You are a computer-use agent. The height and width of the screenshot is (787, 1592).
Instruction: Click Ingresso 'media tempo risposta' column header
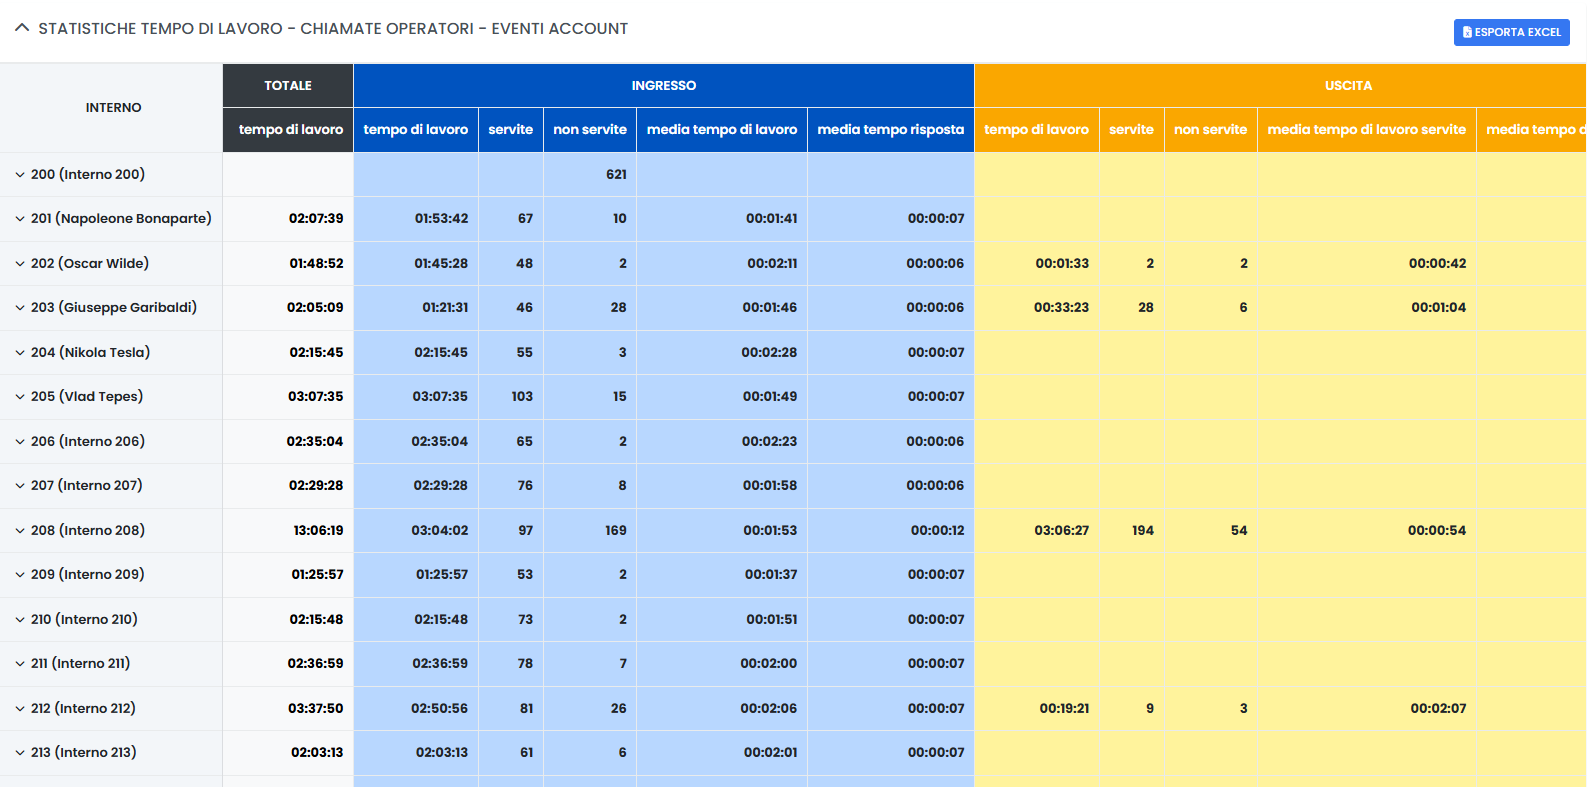click(x=890, y=130)
